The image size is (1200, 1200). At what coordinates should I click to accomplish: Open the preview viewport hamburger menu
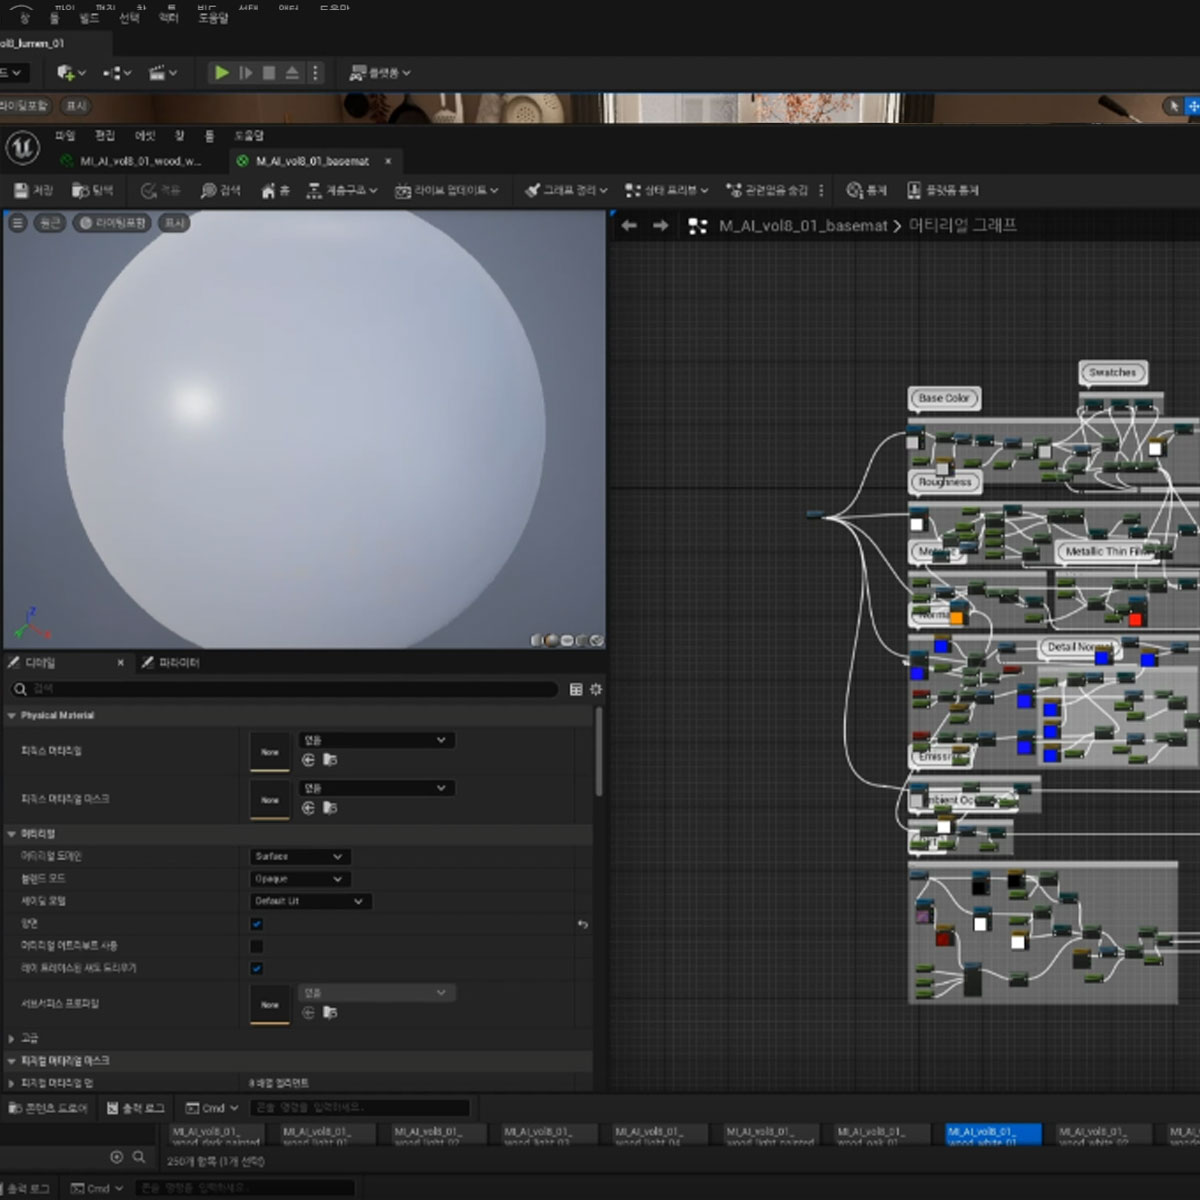point(17,223)
